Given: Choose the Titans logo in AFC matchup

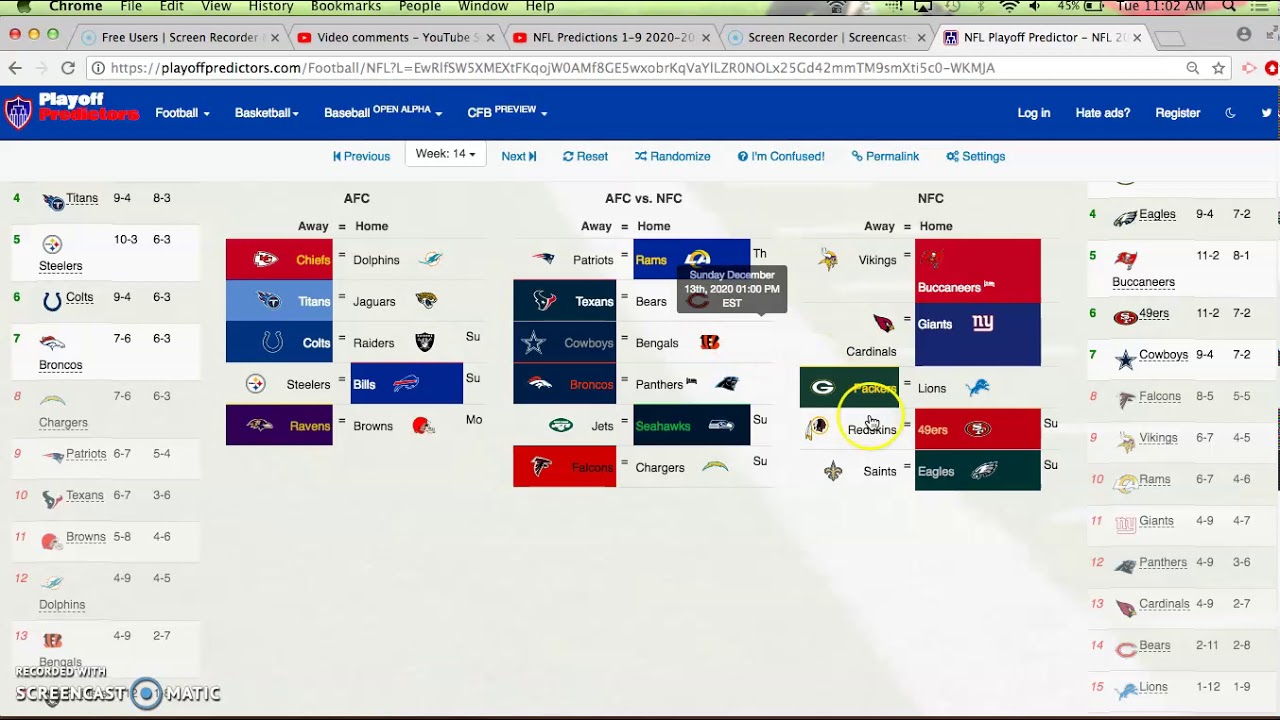Looking at the screenshot, I should tap(268, 301).
